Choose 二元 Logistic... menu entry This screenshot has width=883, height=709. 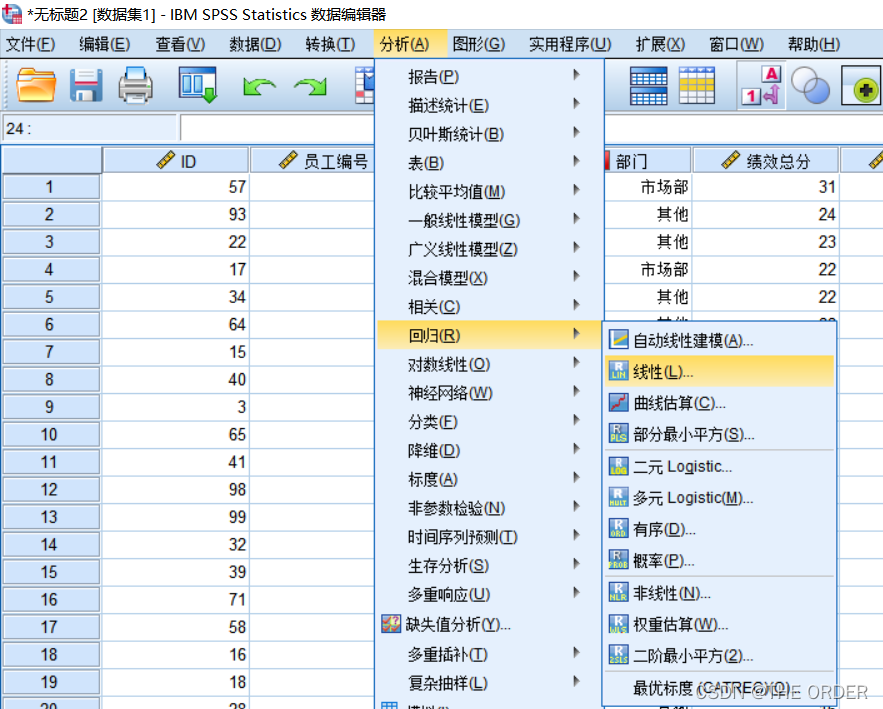(x=720, y=466)
